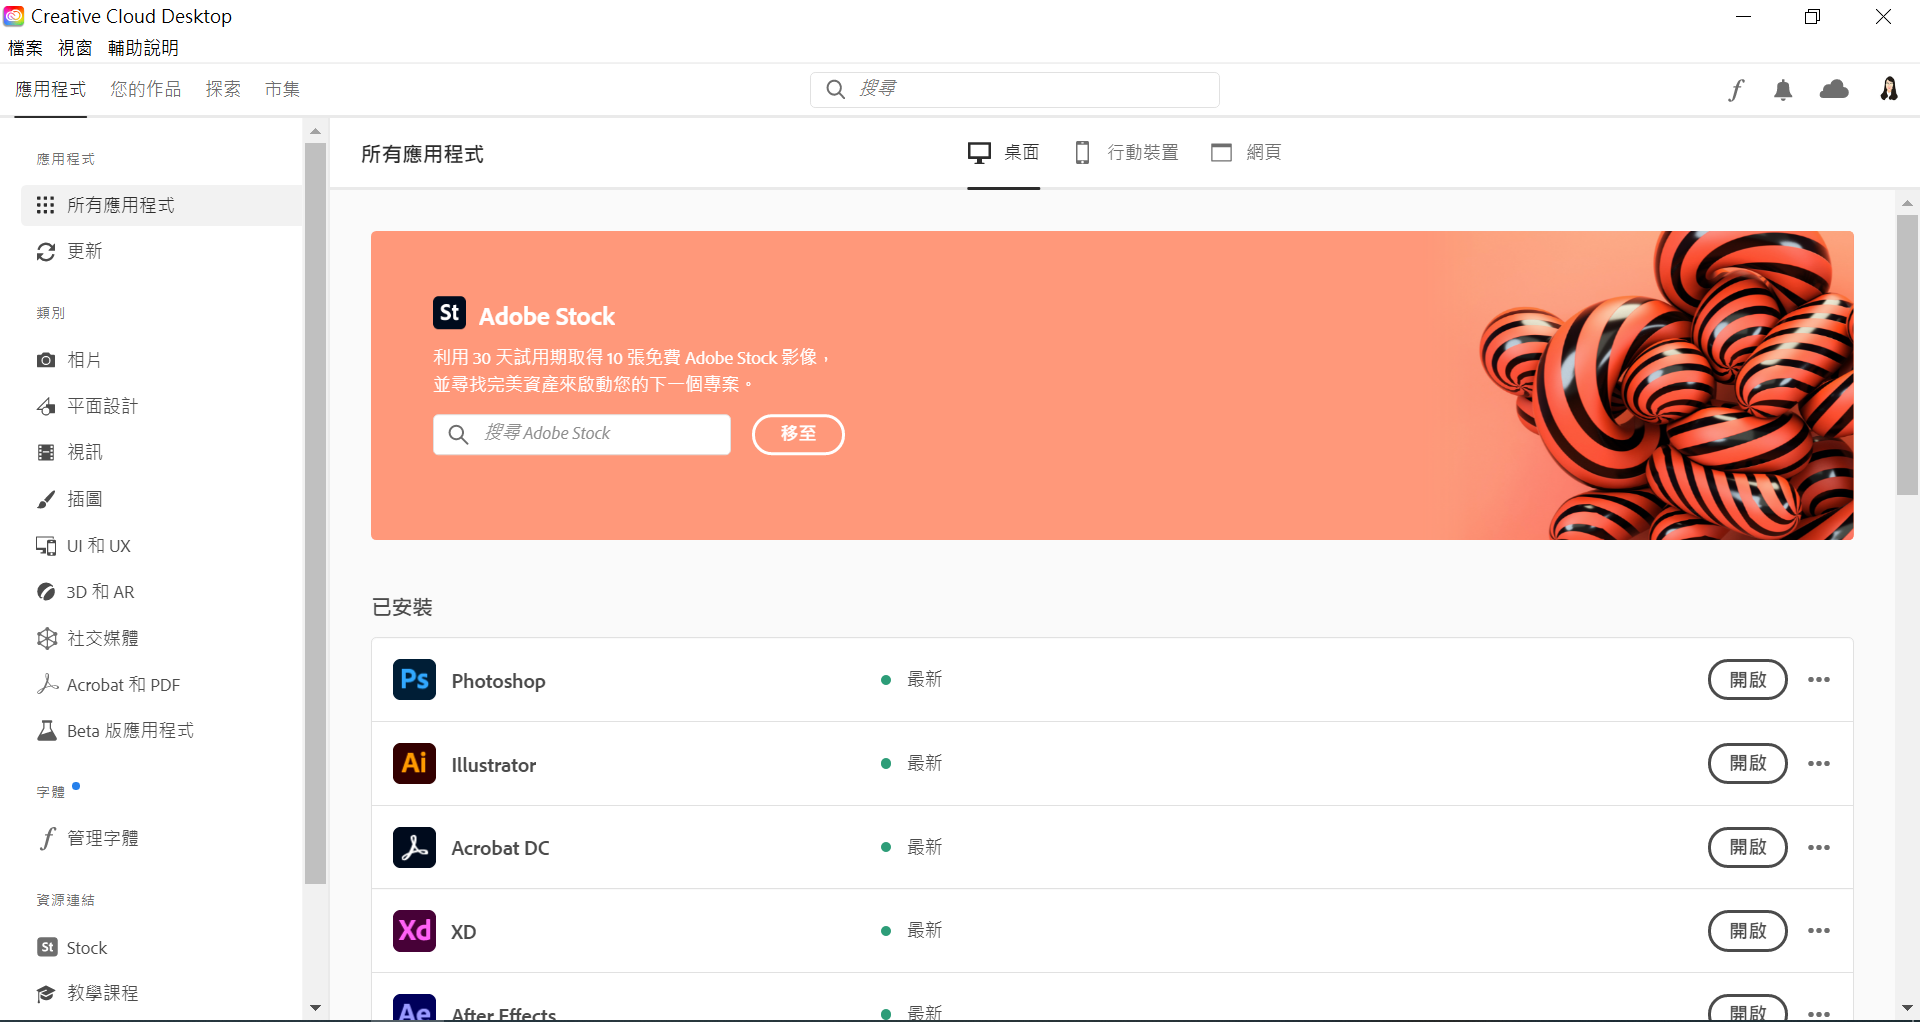Open the 視窗 menu
Image resolution: width=1920 pixels, height=1022 pixels.
(x=75, y=48)
